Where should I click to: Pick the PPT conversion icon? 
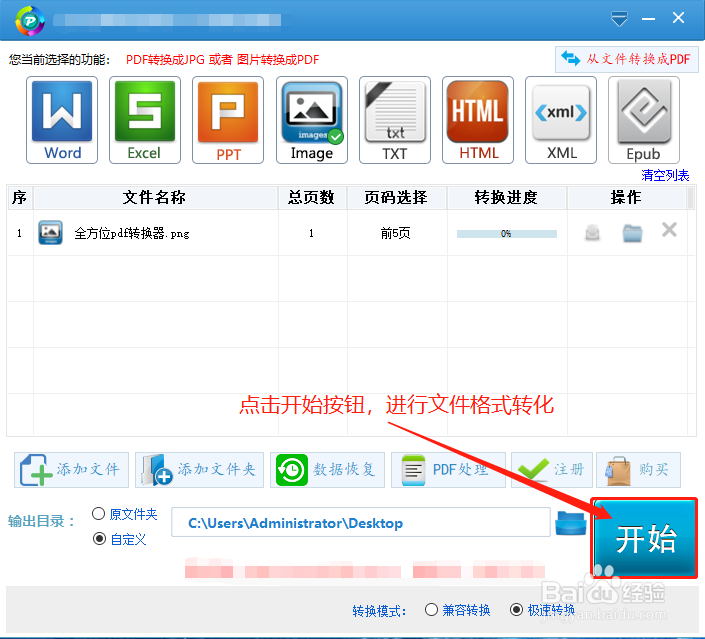pyautogui.click(x=228, y=120)
